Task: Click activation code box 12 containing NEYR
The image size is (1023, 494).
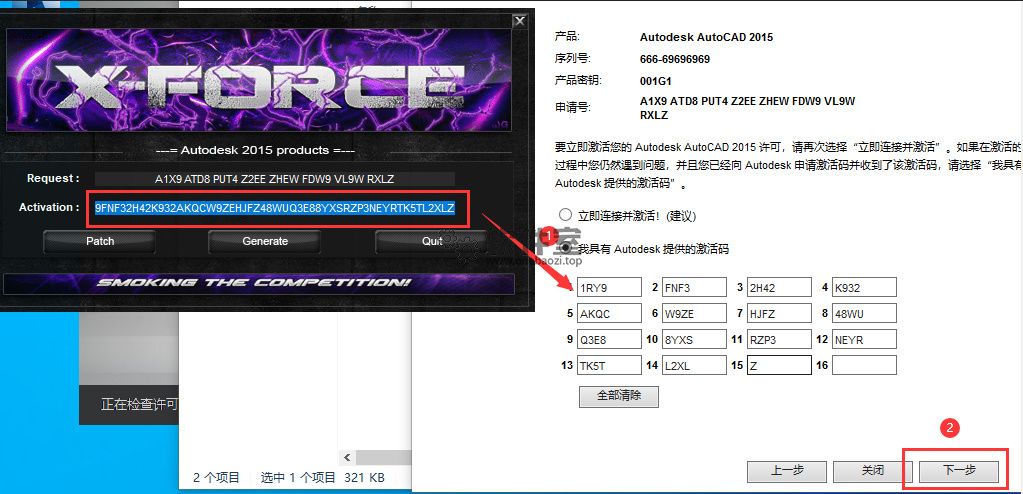Action: 864,339
